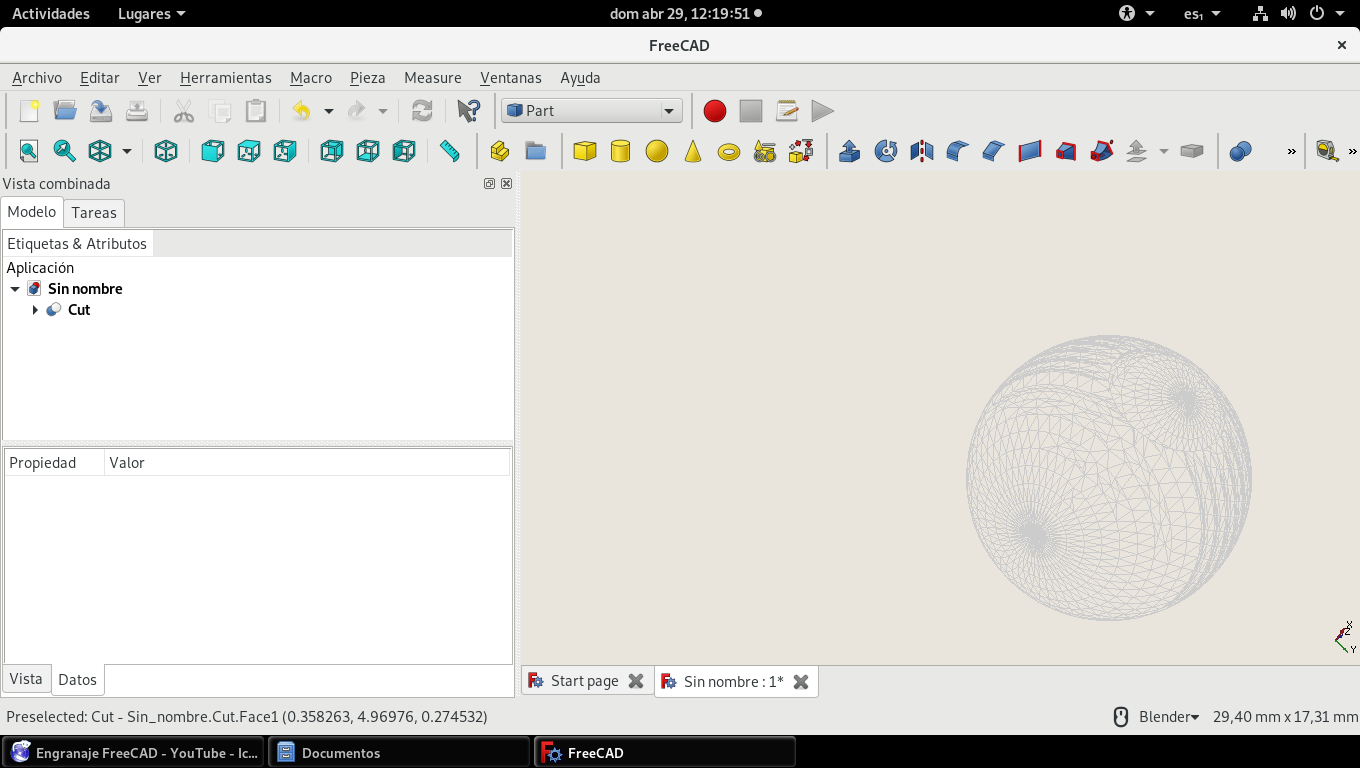Image resolution: width=1360 pixels, height=768 pixels.
Task: Open the Actividades overview
Action: point(51,14)
